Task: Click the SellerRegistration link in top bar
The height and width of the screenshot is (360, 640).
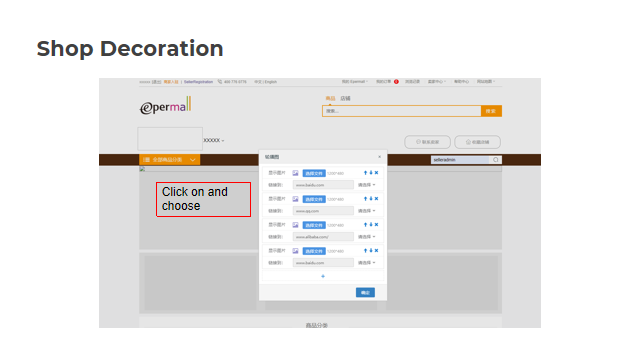Action: click(x=198, y=82)
